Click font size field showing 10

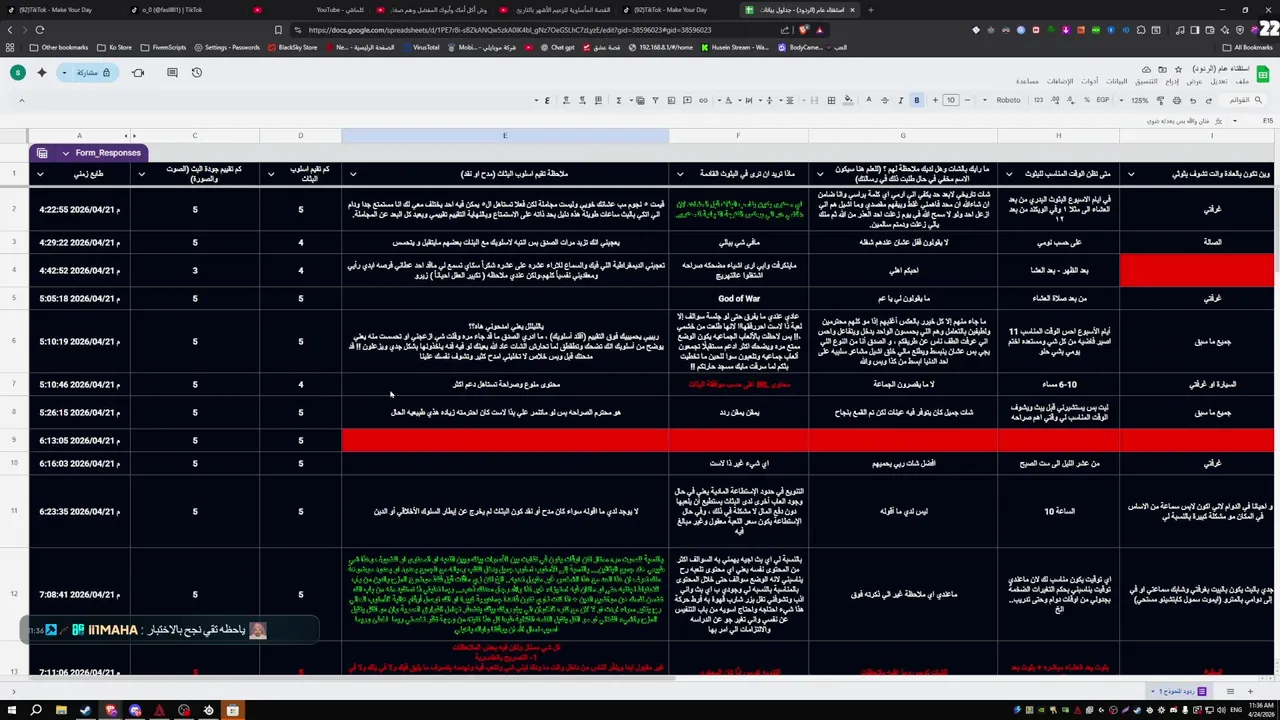coord(951,100)
